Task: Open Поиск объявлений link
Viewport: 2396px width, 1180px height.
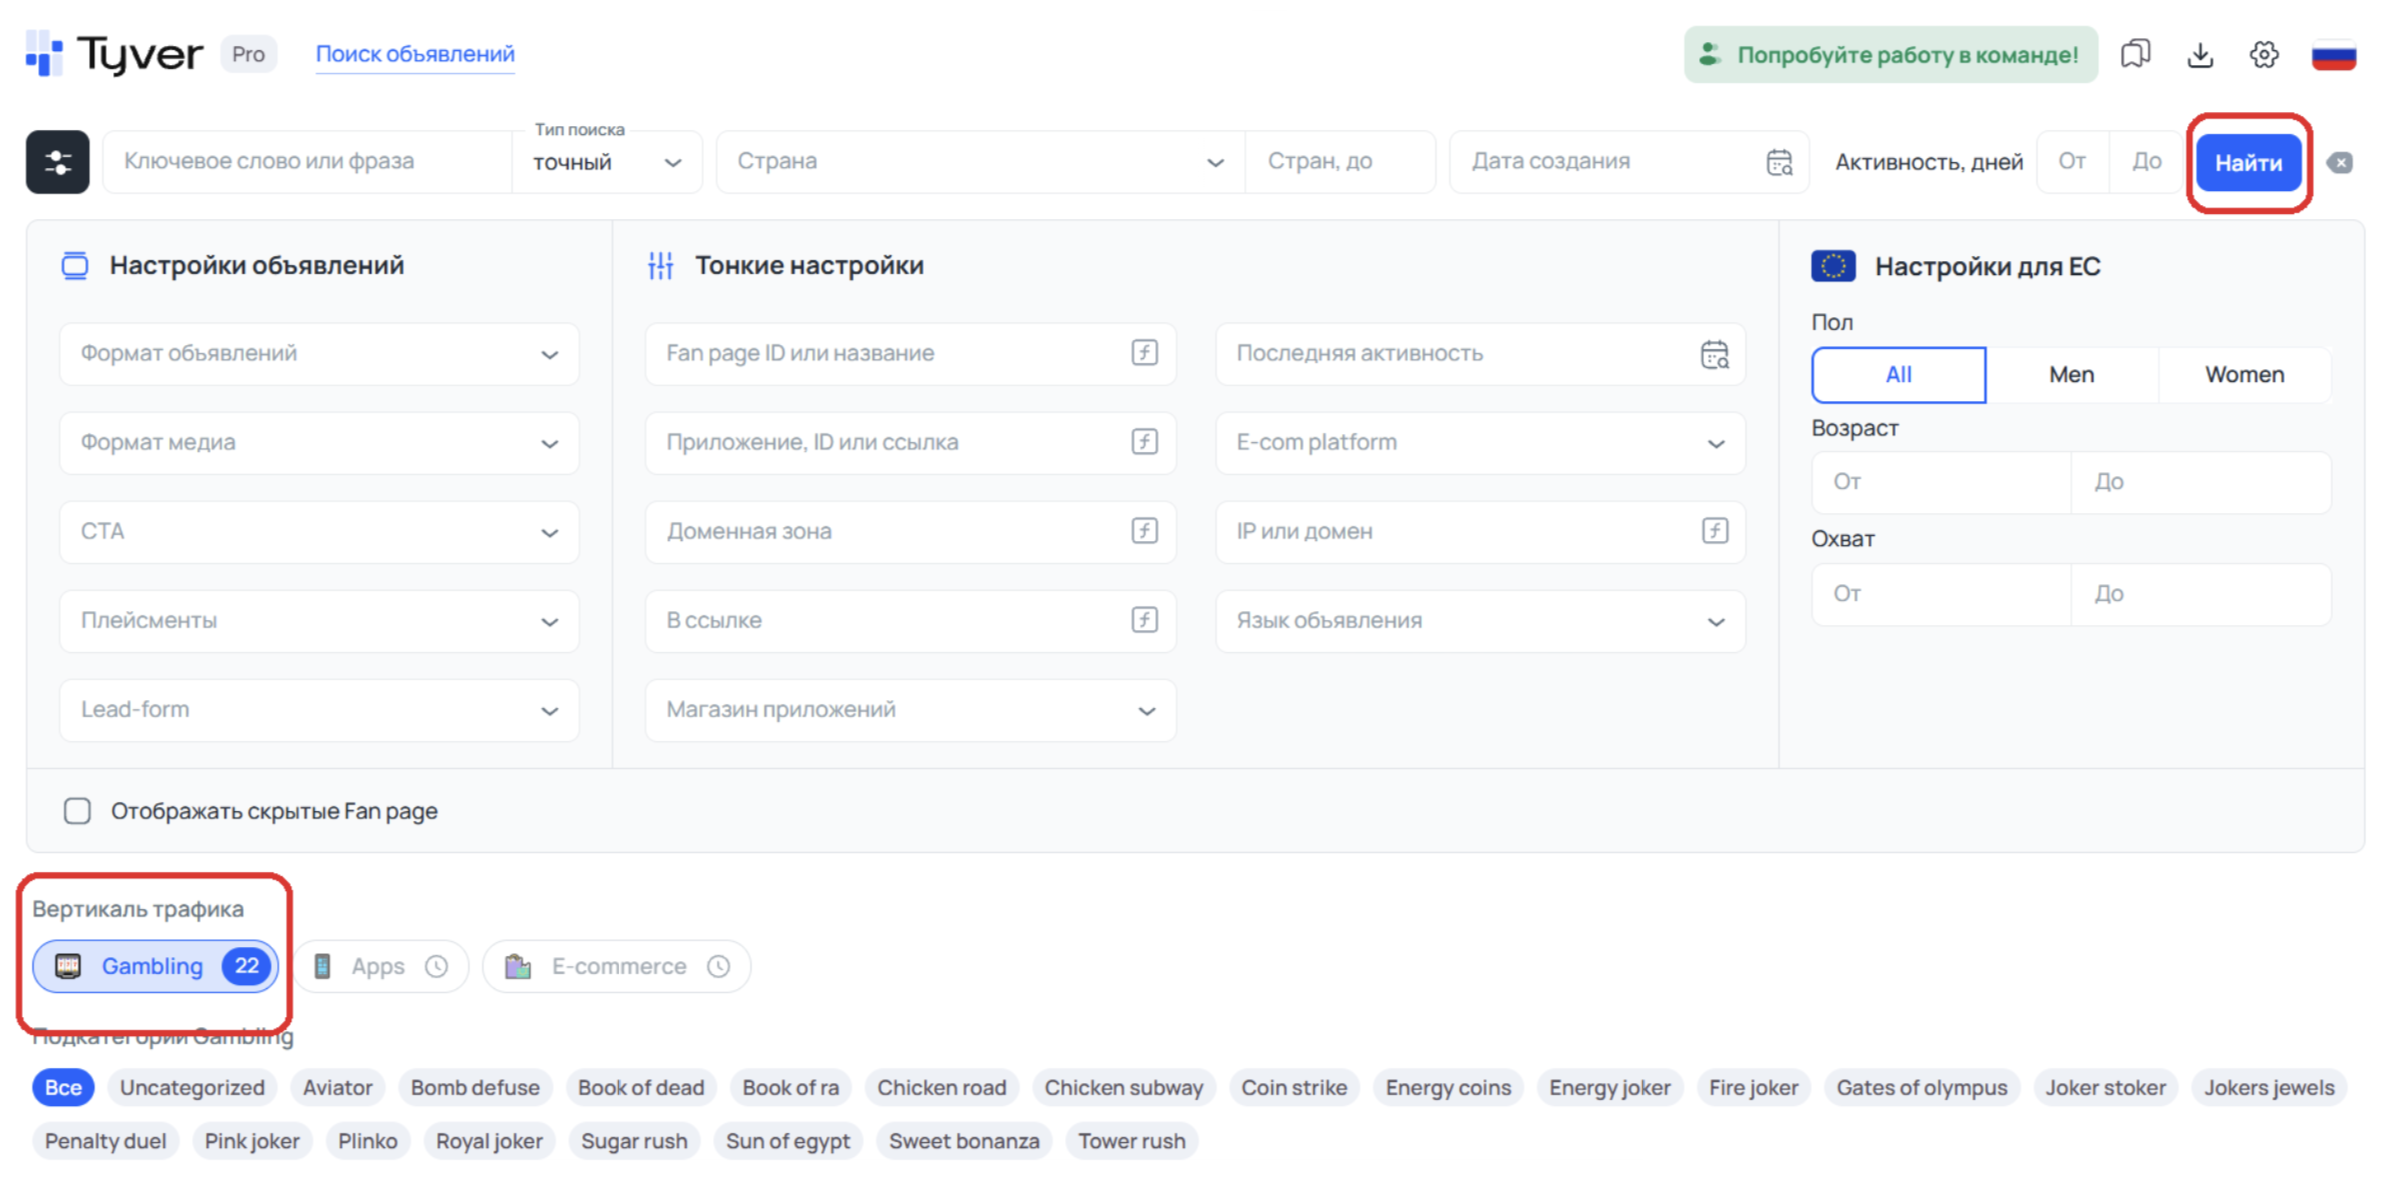Action: (x=415, y=54)
